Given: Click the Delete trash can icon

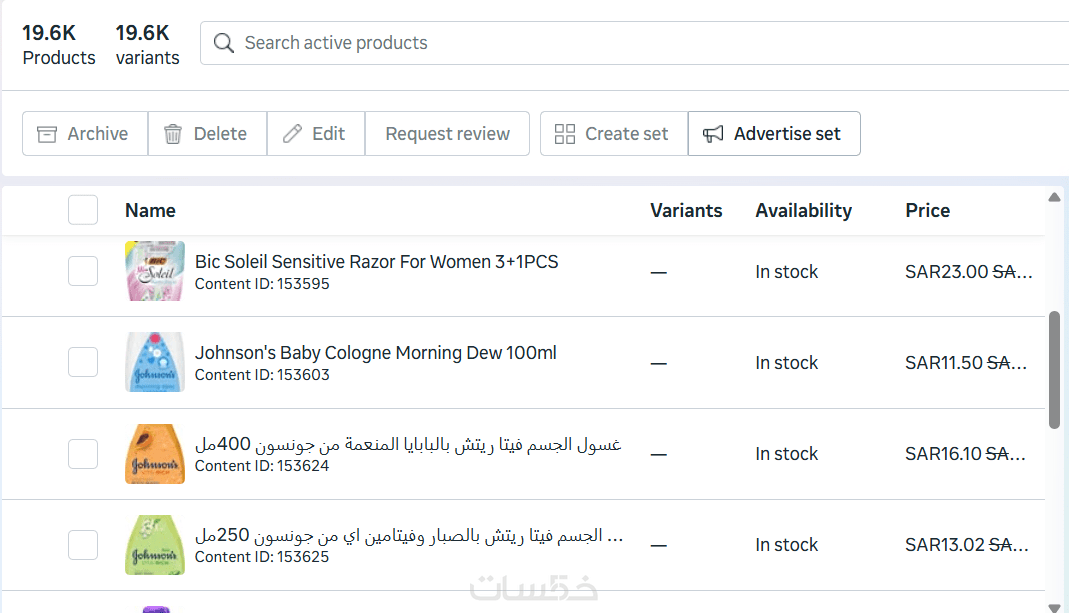Looking at the screenshot, I should [173, 134].
